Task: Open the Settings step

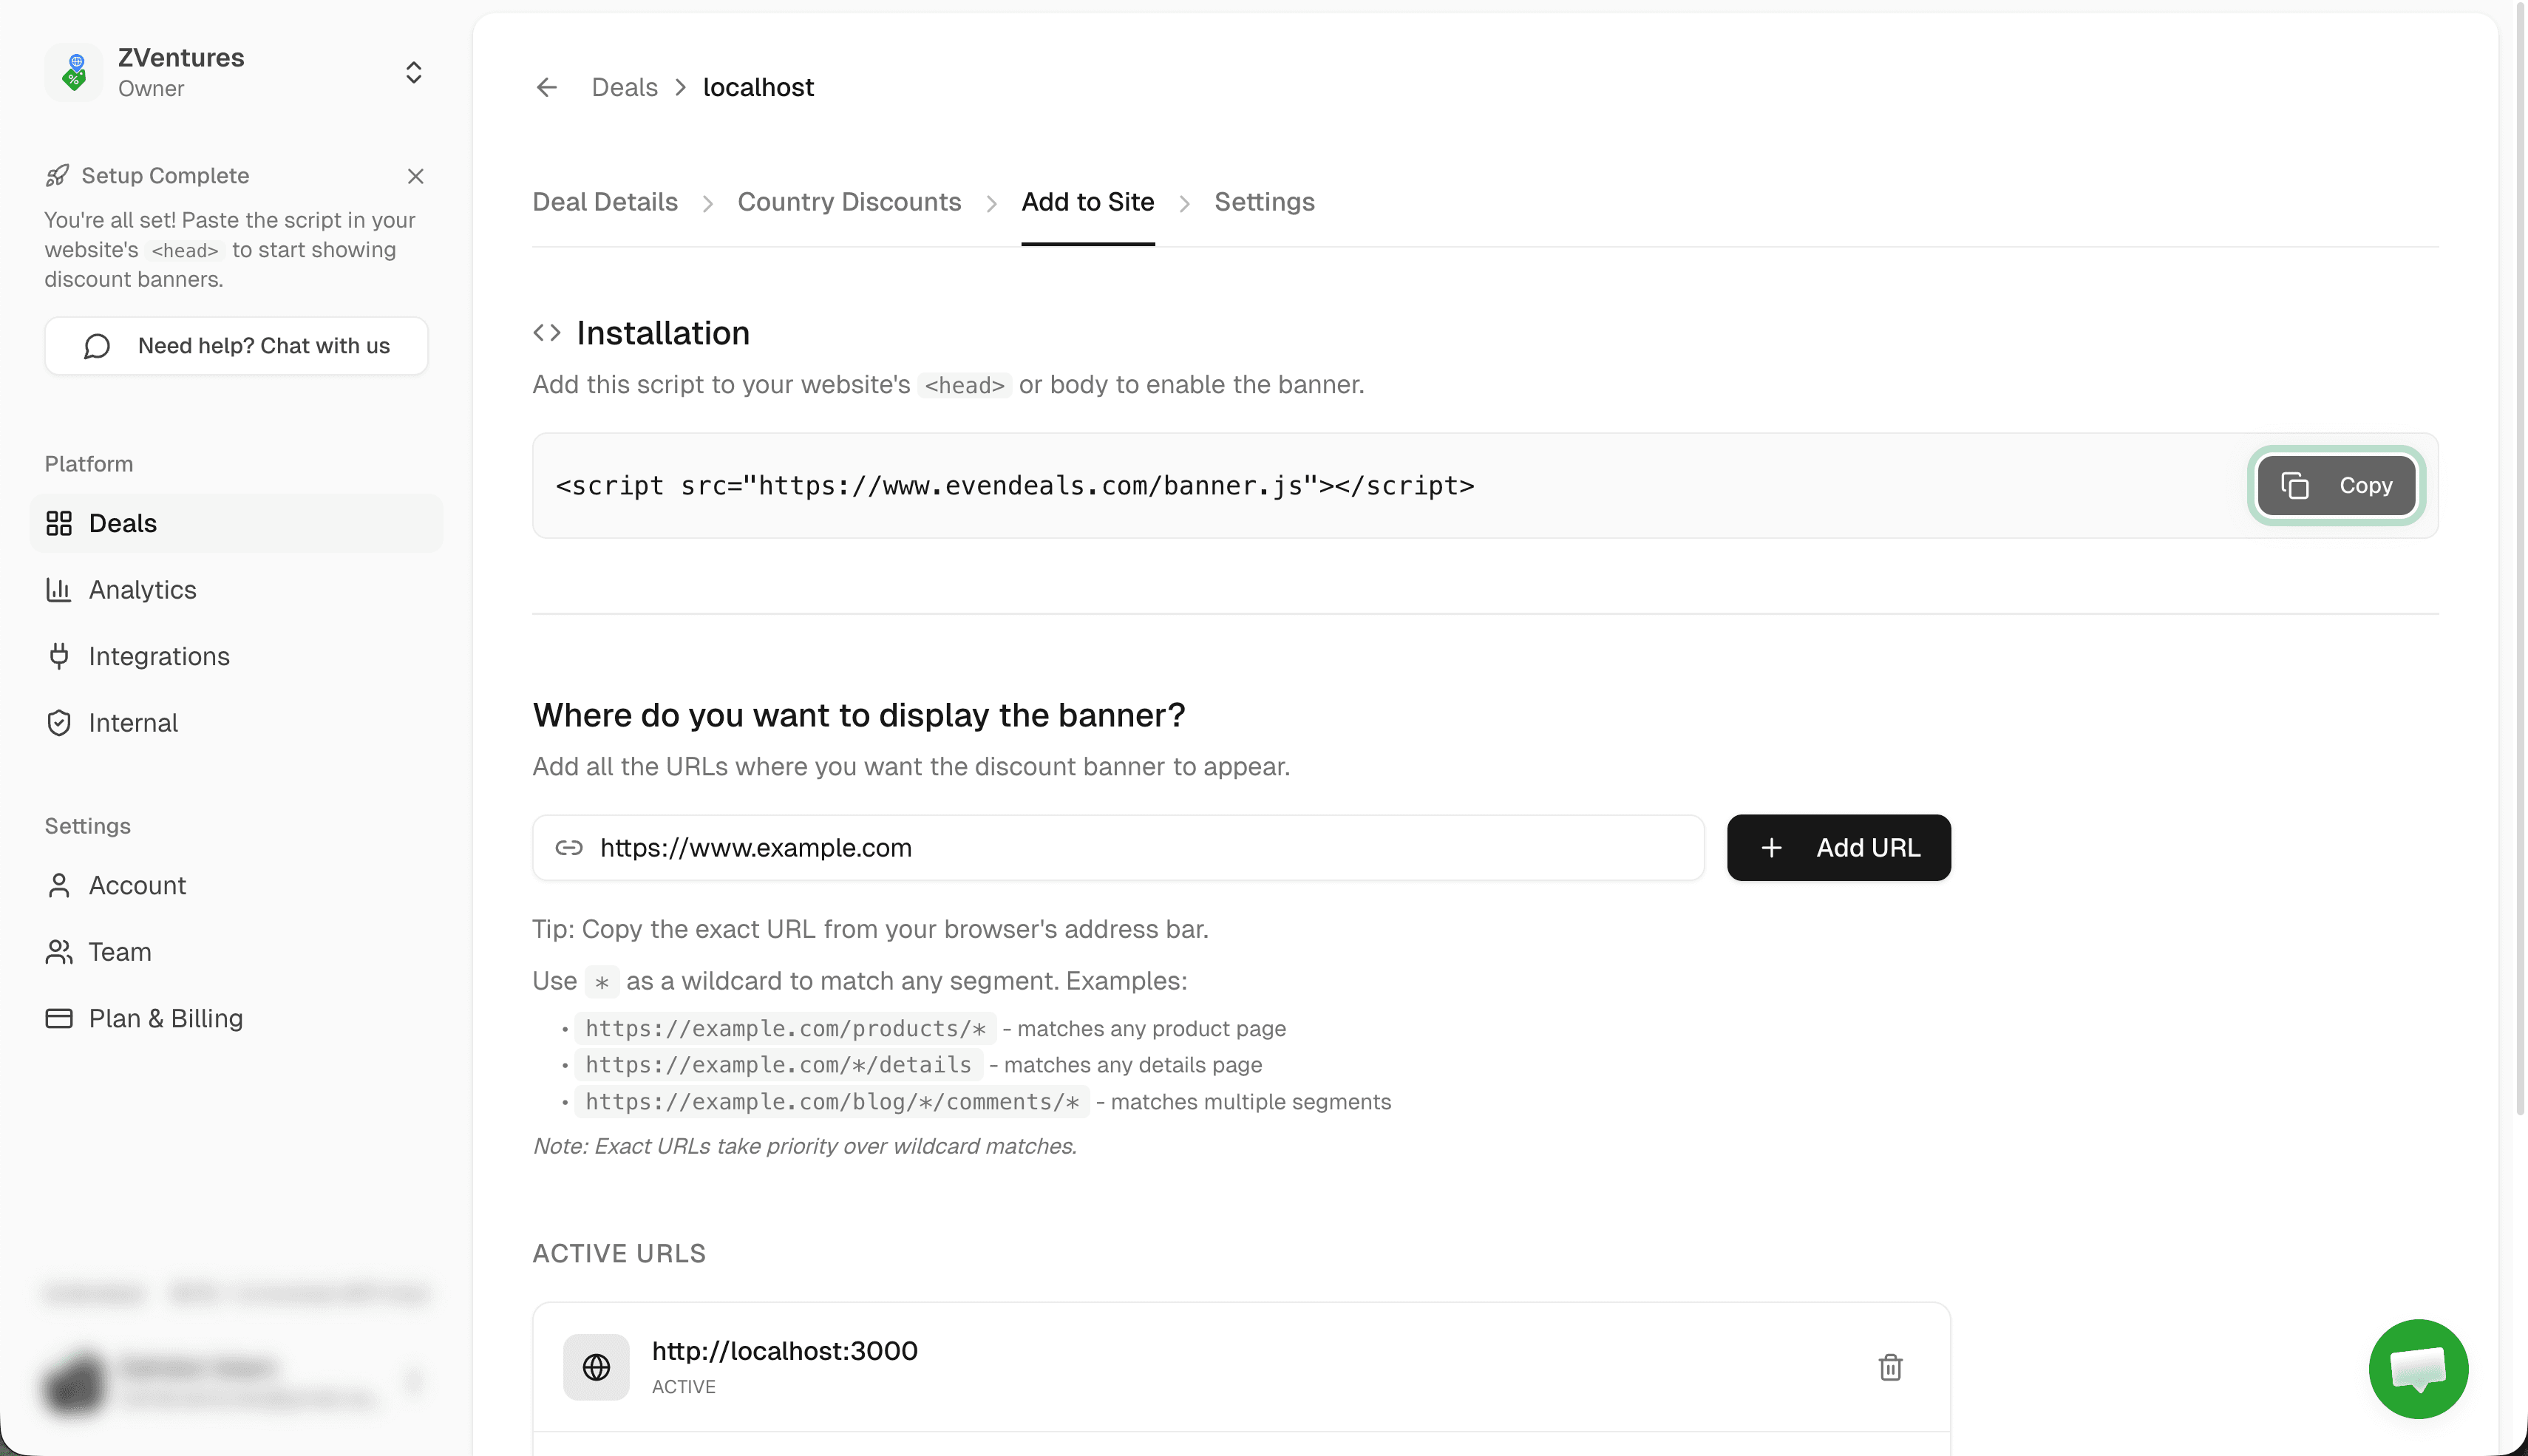Action: click(x=1264, y=201)
